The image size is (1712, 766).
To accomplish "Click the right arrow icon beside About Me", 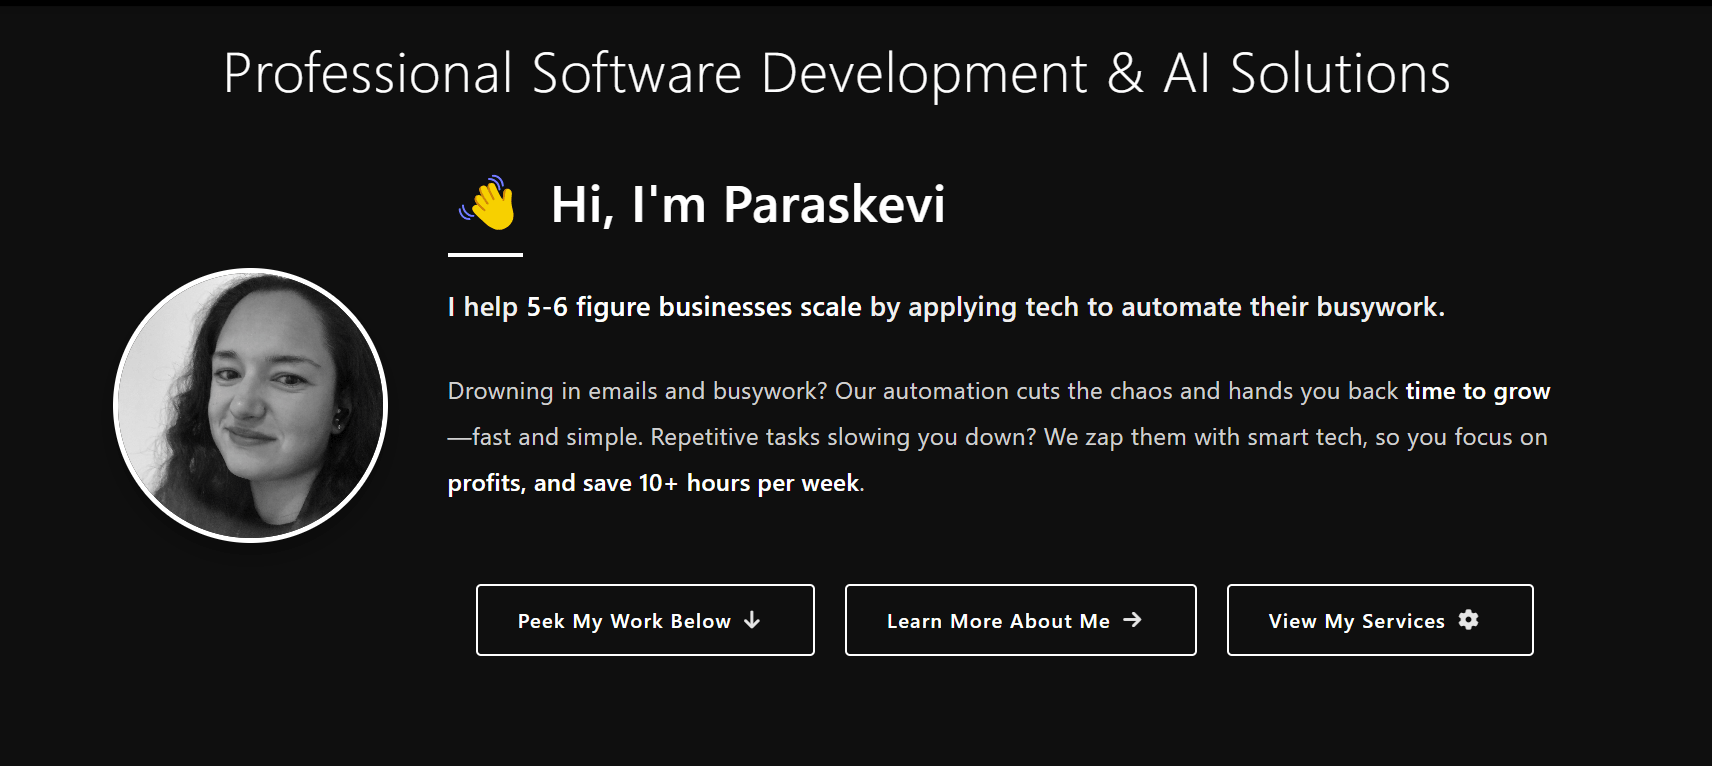I will (x=1132, y=620).
